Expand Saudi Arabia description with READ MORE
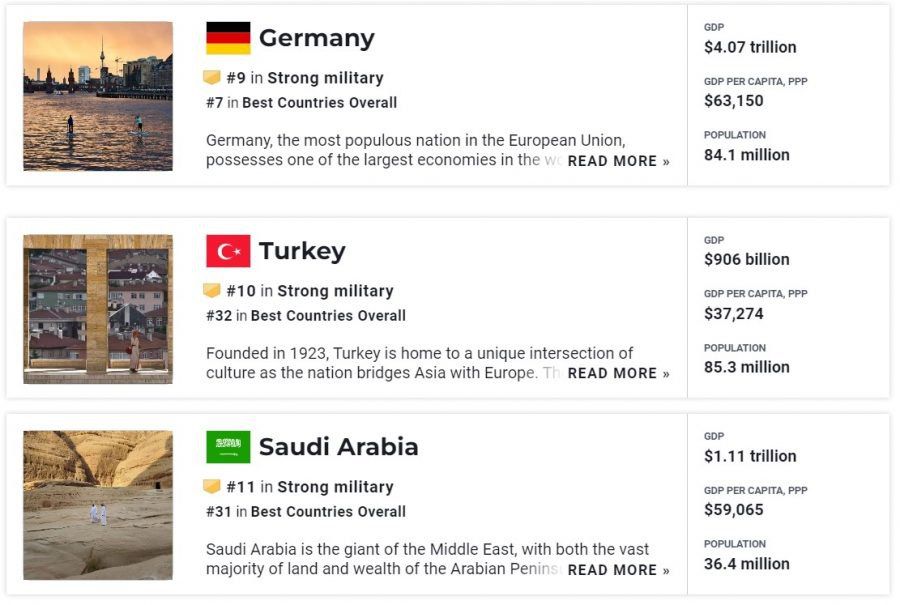900x605 pixels. click(x=618, y=570)
